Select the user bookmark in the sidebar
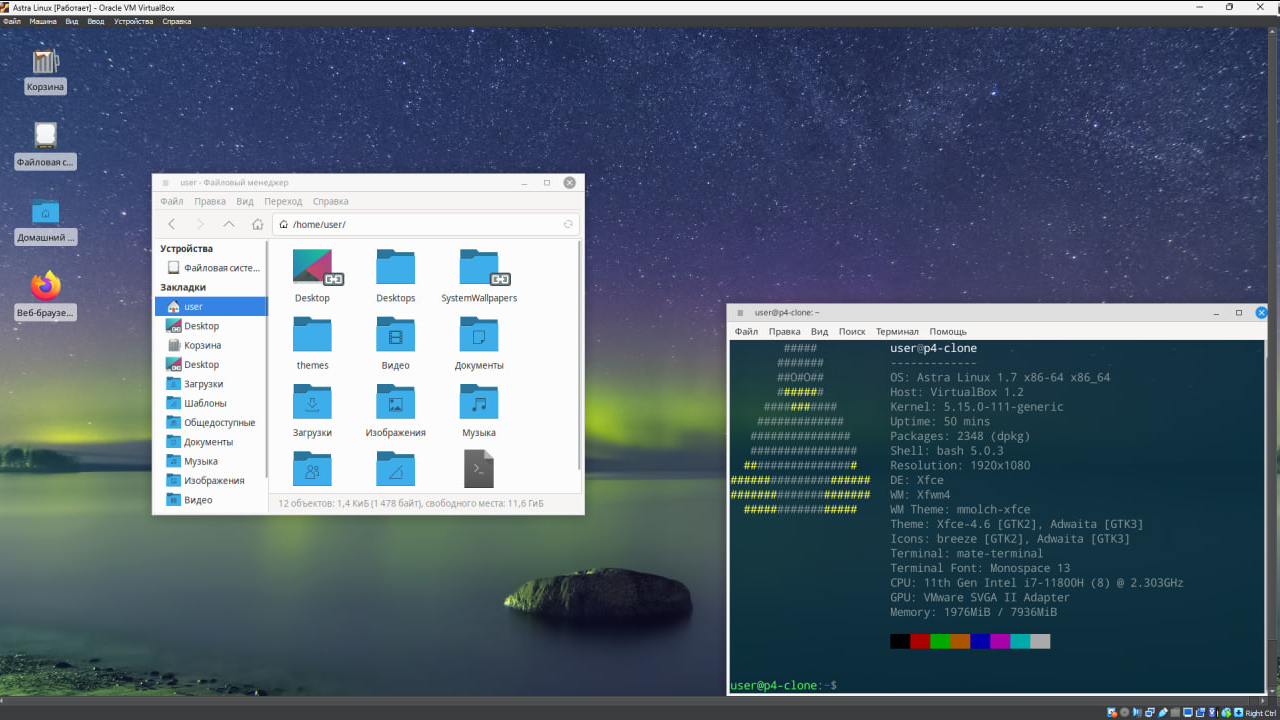The image size is (1280, 720). [211, 307]
